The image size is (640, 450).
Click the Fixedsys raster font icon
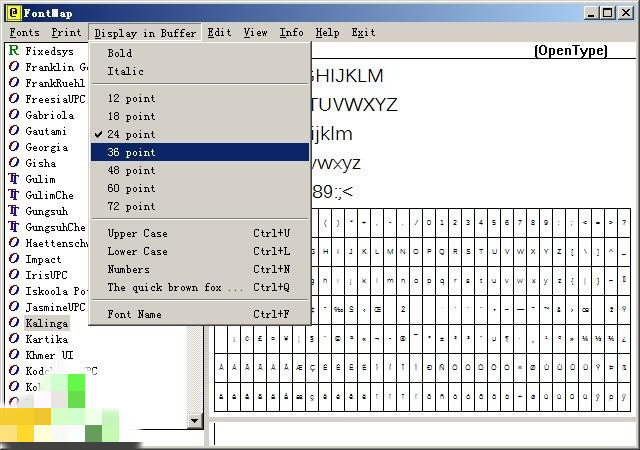[14, 51]
